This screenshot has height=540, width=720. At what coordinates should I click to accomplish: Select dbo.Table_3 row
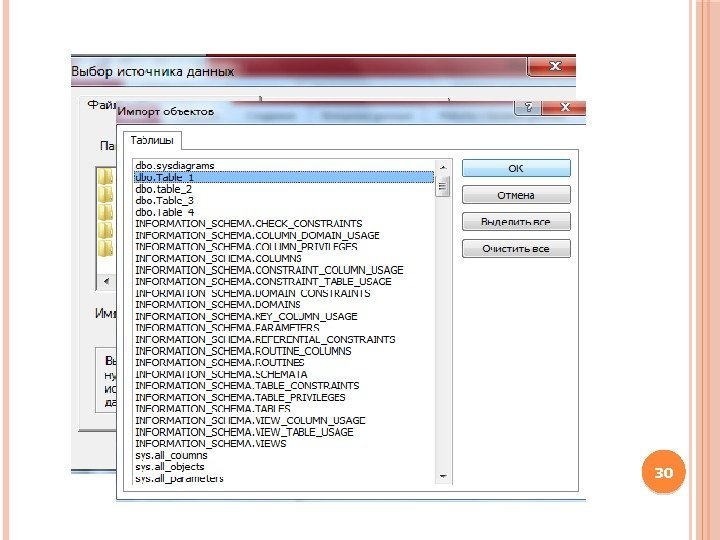click(284, 201)
